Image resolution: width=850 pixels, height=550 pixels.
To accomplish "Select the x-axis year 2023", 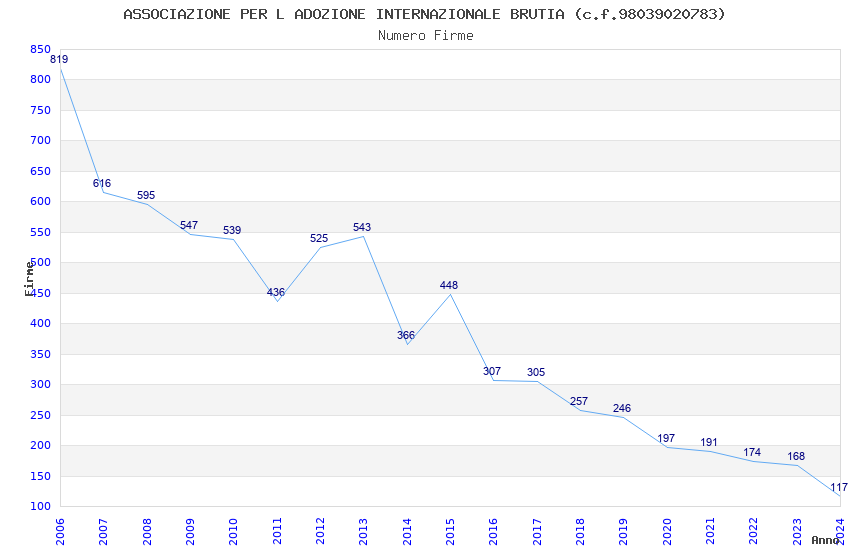I will (x=797, y=531).
